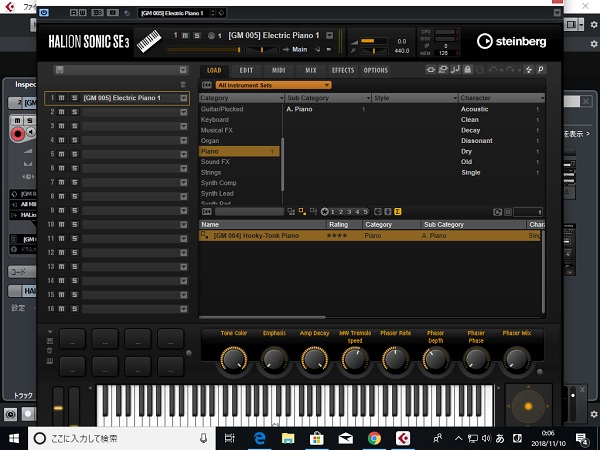Click the MIDI reset lightning icon
The height and width of the screenshot is (450, 600).
click(529, 70)
